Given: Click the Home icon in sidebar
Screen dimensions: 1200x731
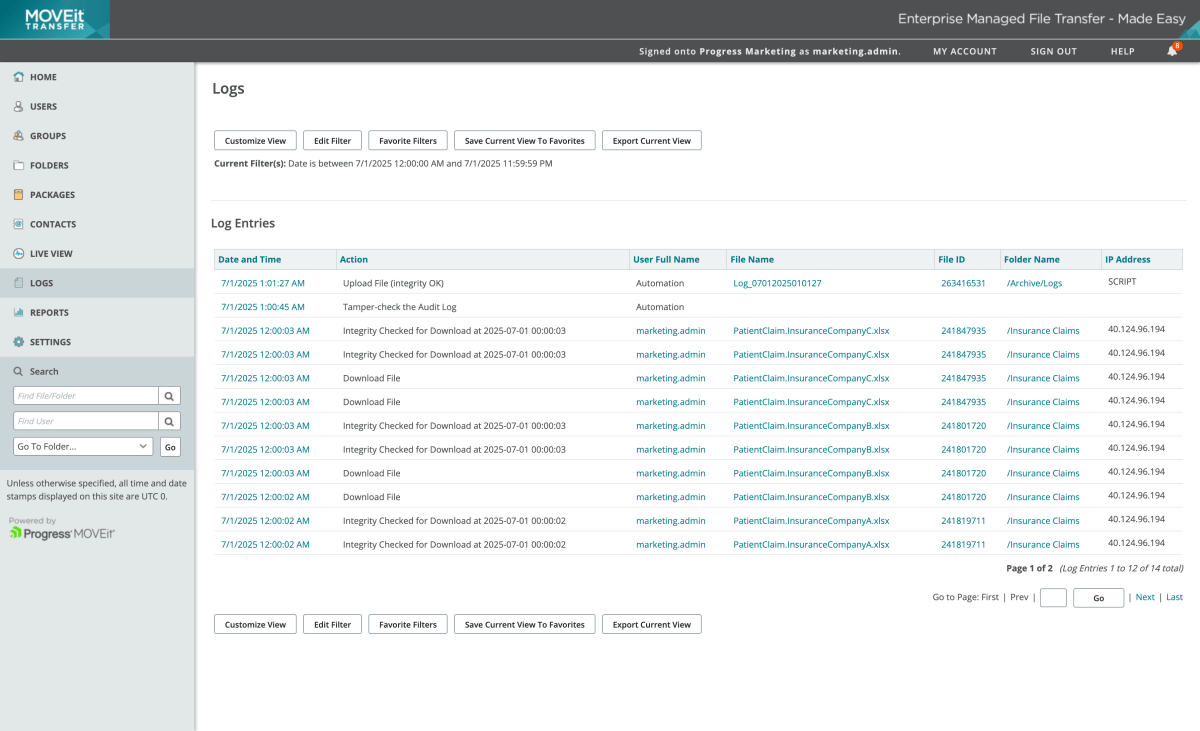Looking at the screenshot, I should (19, 77).
